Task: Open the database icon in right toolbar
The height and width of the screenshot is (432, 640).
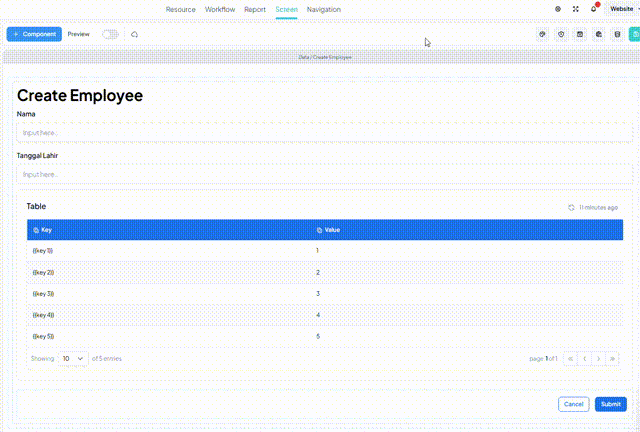Action: pyautogui.click(x=617, y=34)
